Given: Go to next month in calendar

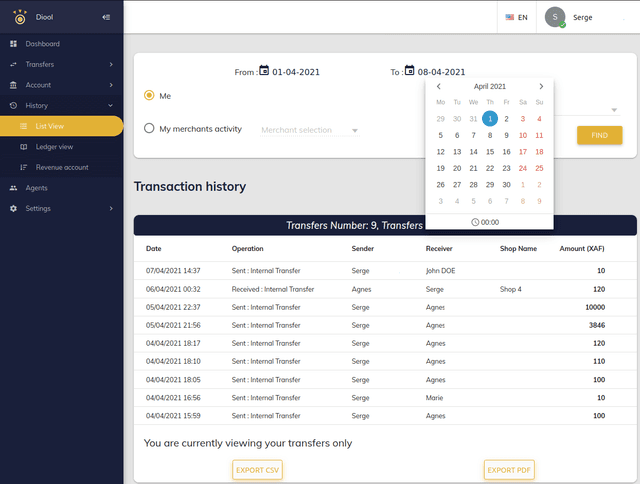Looking at the screenshot, I should (x=541, y=86).
